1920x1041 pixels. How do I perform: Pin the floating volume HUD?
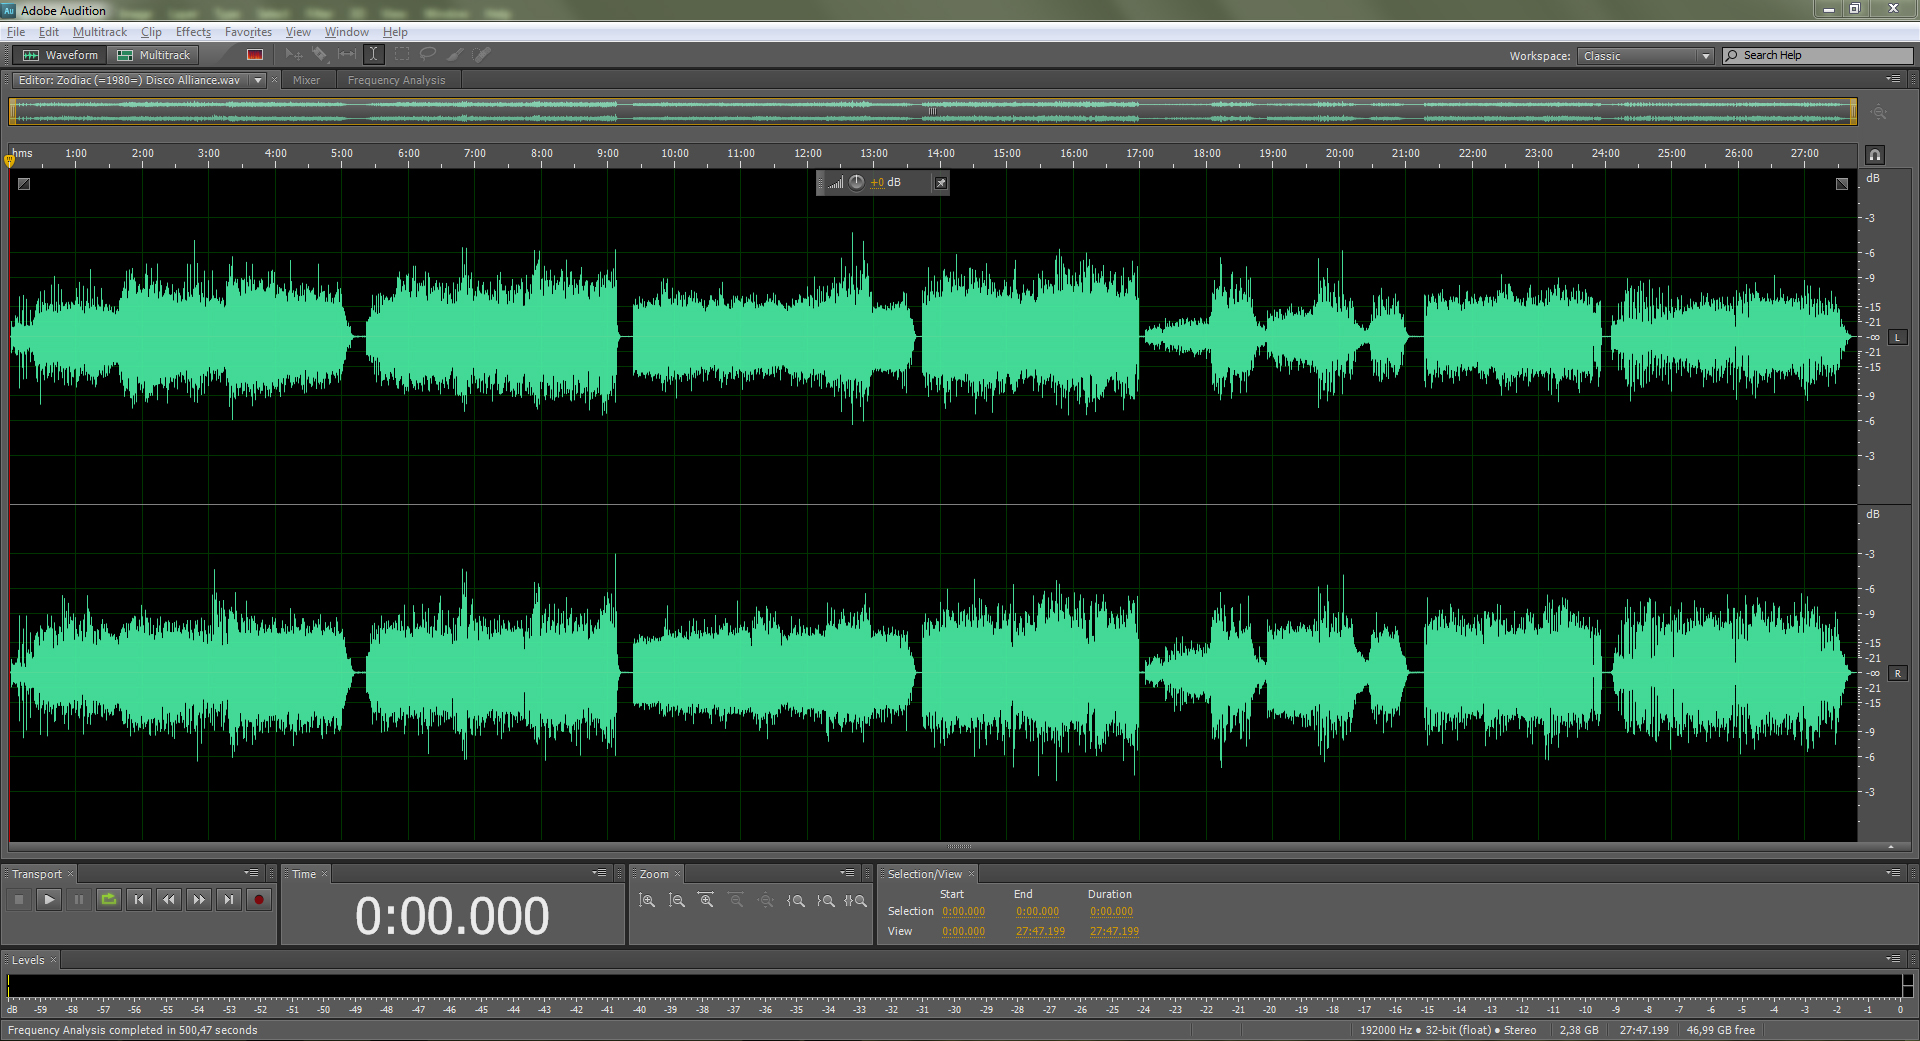[941, 183]
